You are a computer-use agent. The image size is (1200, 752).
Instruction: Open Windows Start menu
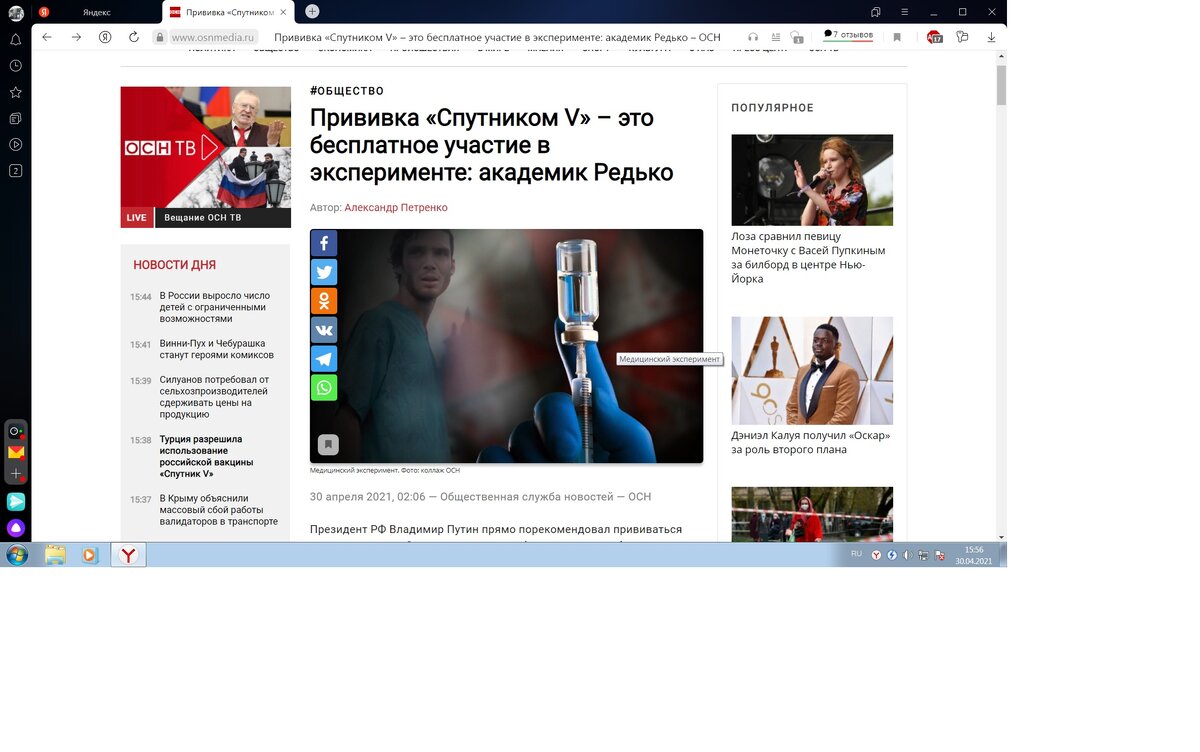pyautogui.click(x=17, y=555)
